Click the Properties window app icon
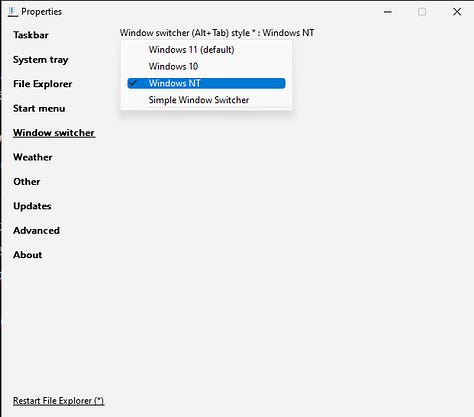This screenshot has width=474, height=417. point(12,12)
